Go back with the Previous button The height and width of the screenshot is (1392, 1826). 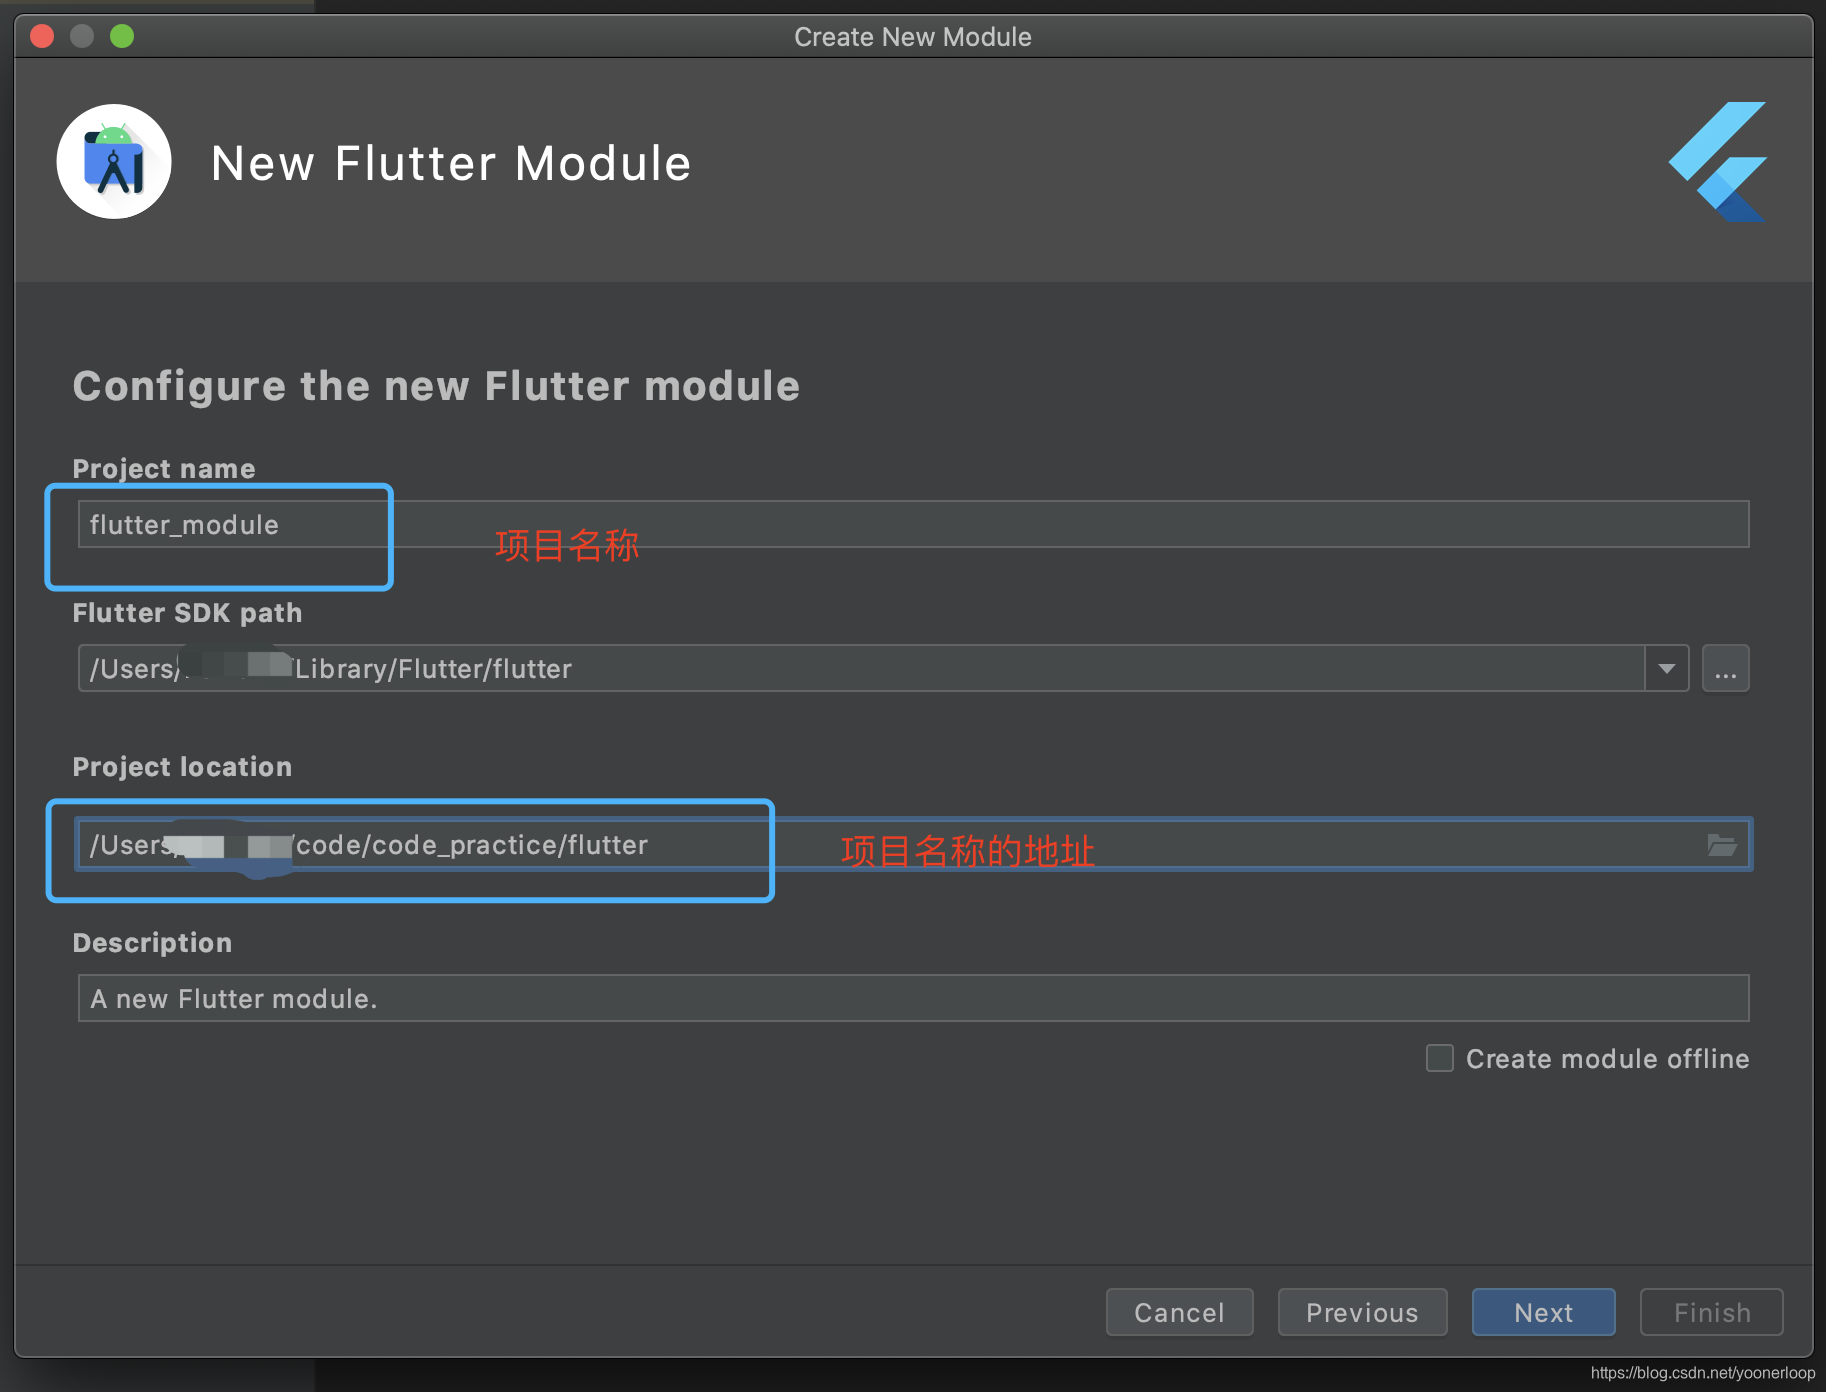(1362, 1312)
